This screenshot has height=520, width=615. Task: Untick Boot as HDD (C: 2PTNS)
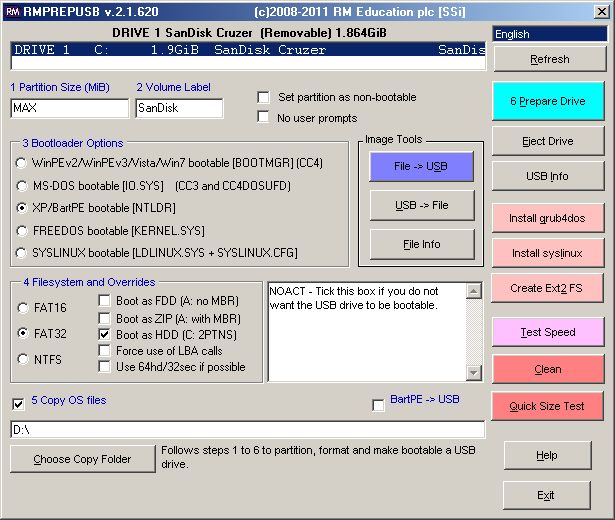pyautogui.click(x=104, y=335)
